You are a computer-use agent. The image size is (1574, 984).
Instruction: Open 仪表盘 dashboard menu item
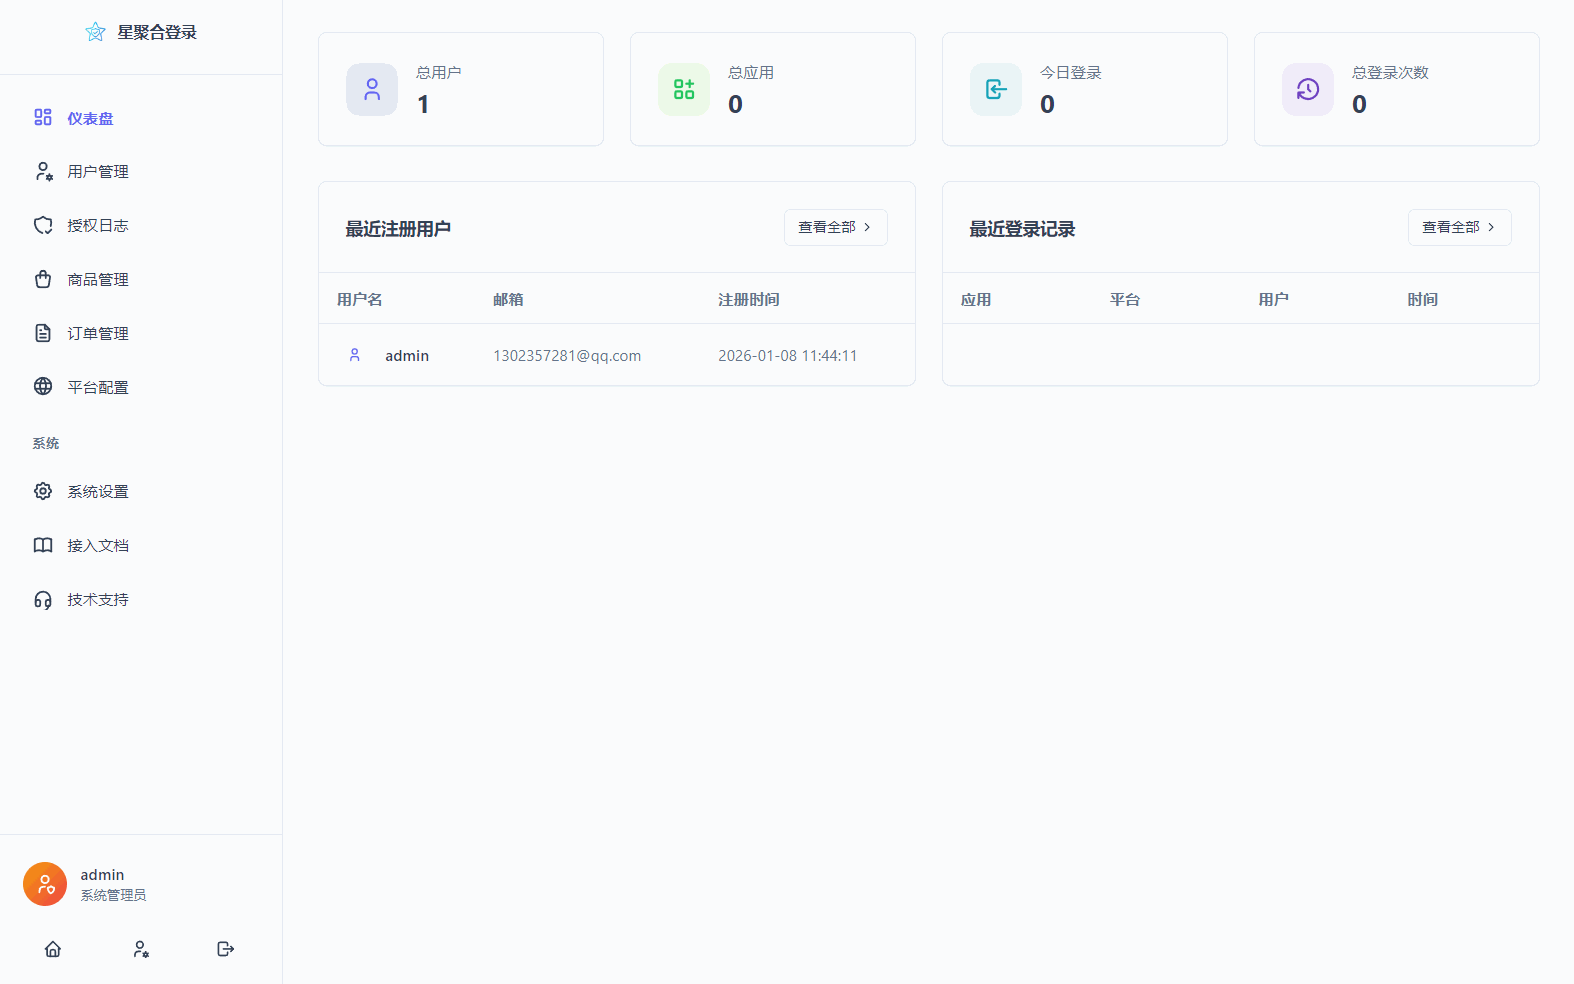tap(90, 118)
